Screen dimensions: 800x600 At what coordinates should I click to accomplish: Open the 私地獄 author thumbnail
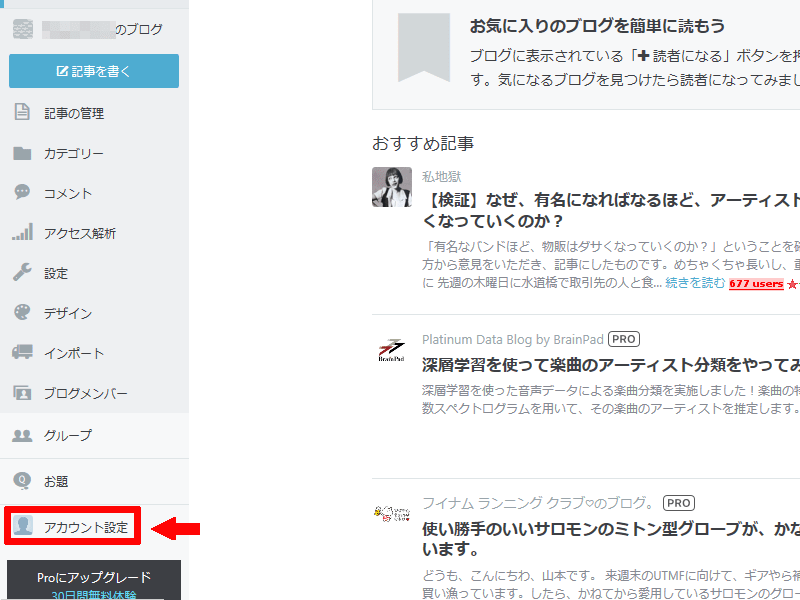[x=392, y=187]
